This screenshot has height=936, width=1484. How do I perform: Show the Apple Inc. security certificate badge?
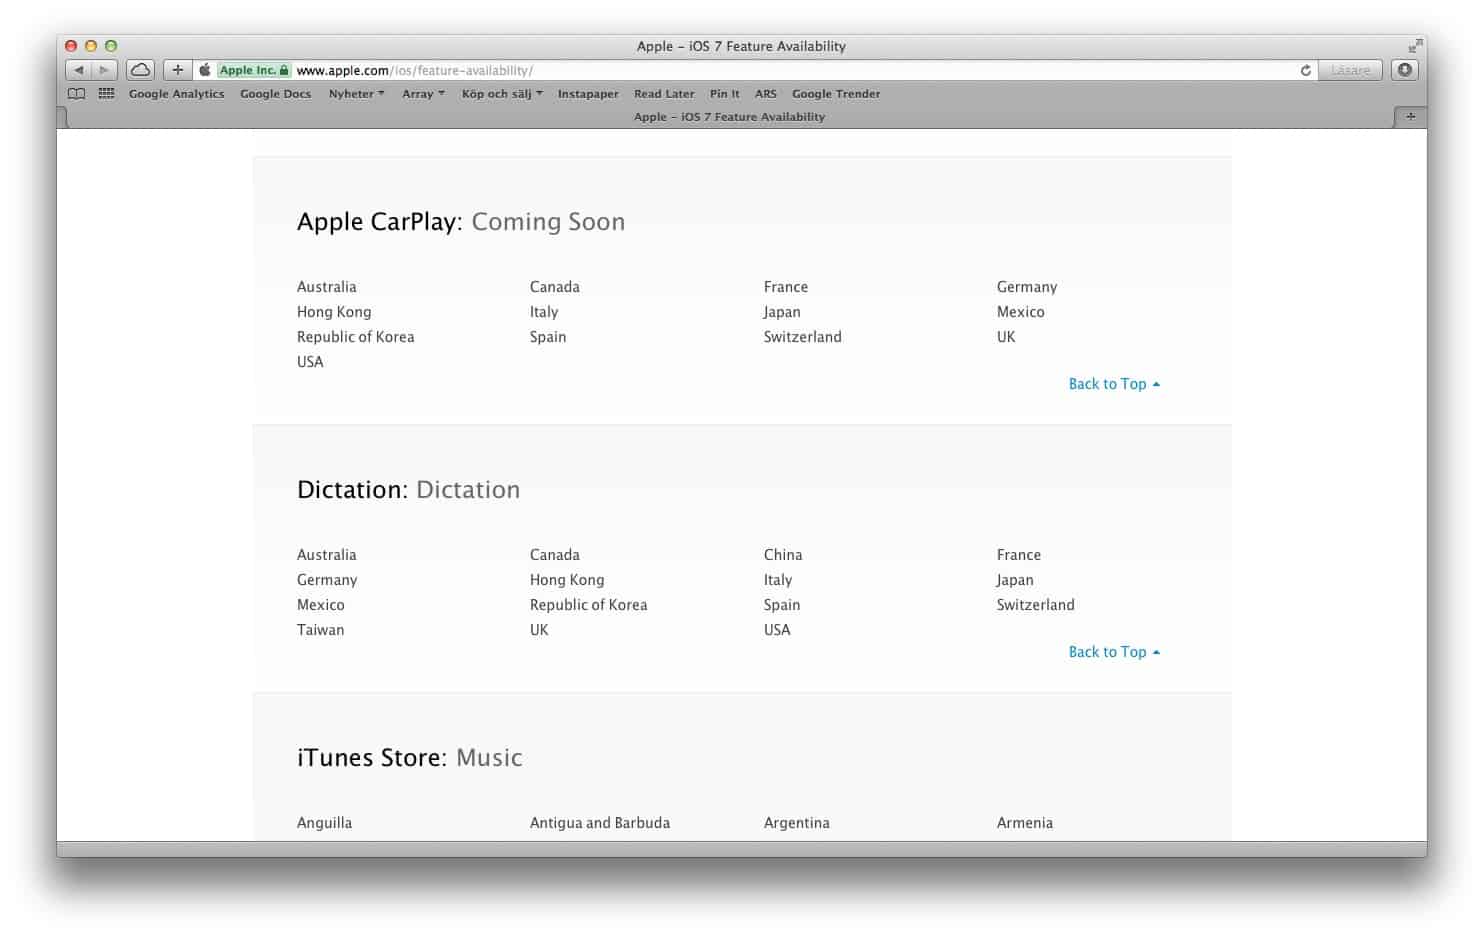click(x=255, y=70)
